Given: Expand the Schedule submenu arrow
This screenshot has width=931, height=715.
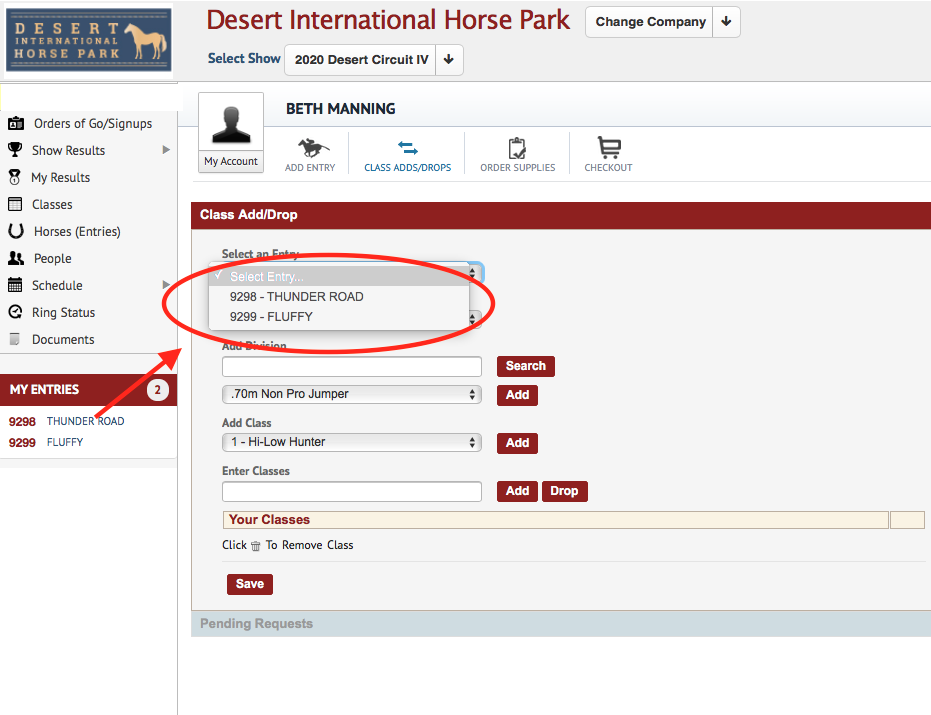Looking at the screenshot, I should 166,285.
